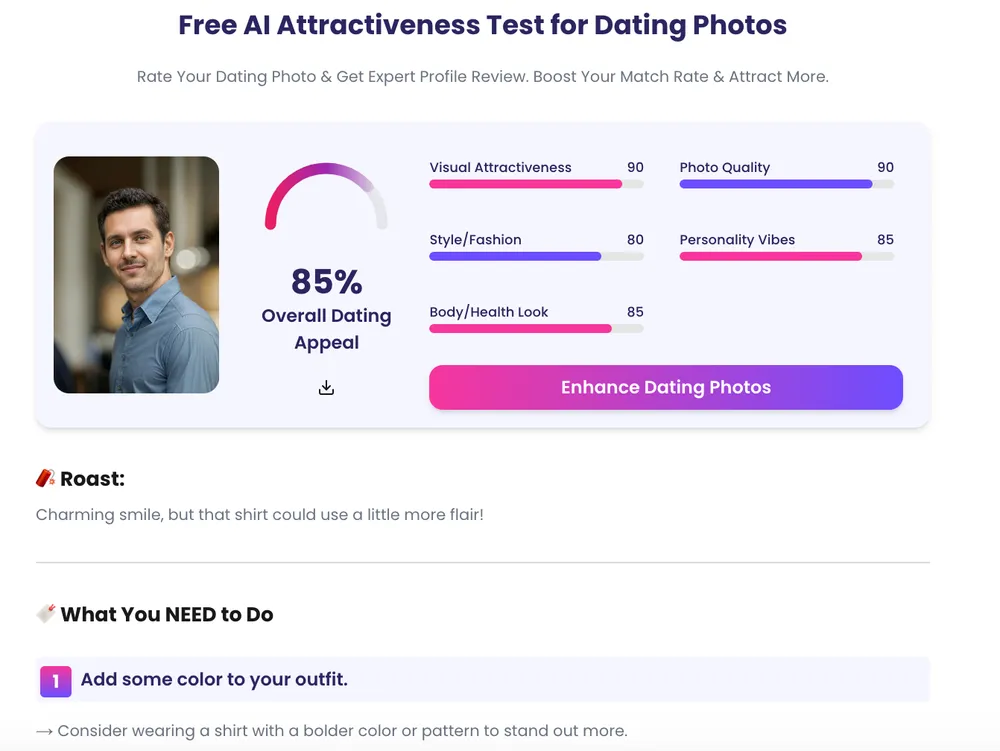
Task: Click the Visual Attractiveness score bar
Action: click(536, 184)
